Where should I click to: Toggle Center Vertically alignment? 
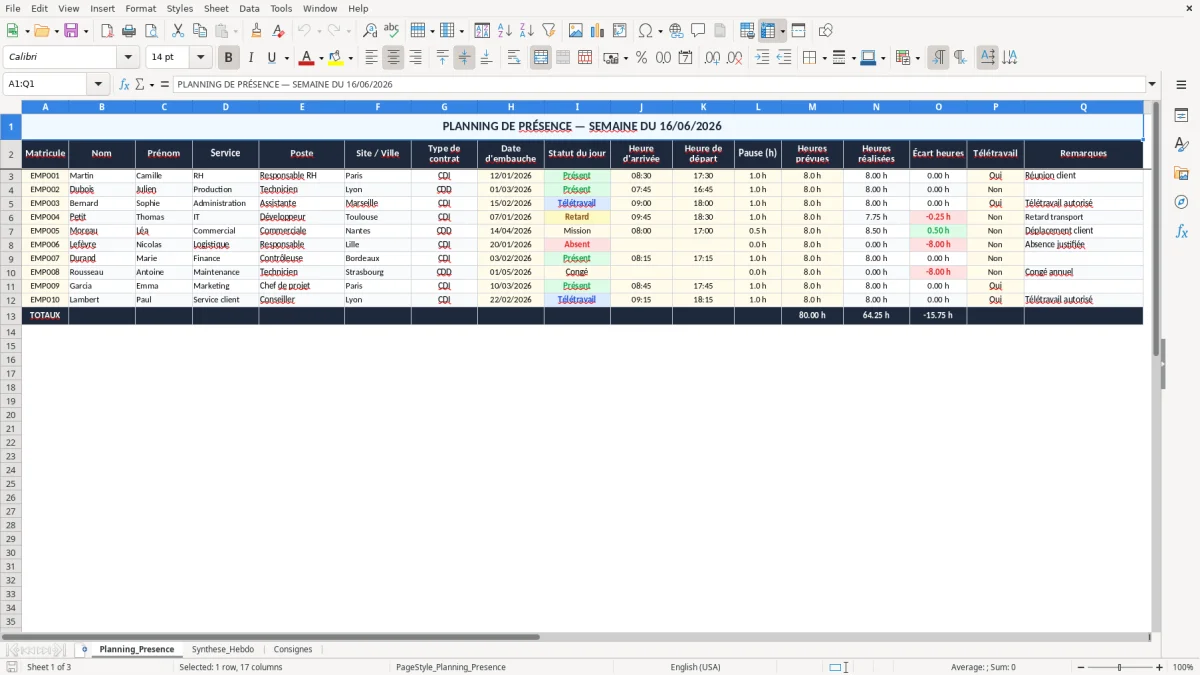pos(464,58)
